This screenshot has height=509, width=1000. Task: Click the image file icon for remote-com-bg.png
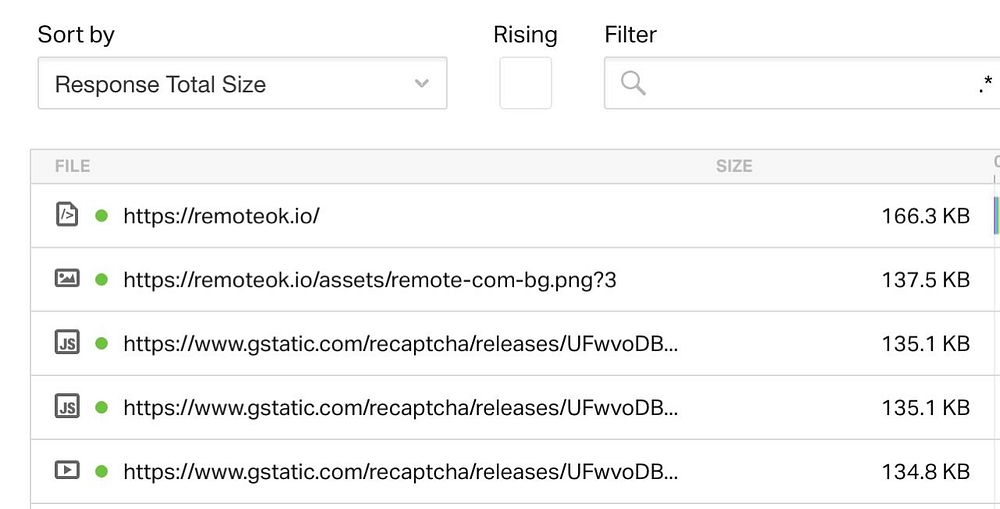[x=67, y=279]
